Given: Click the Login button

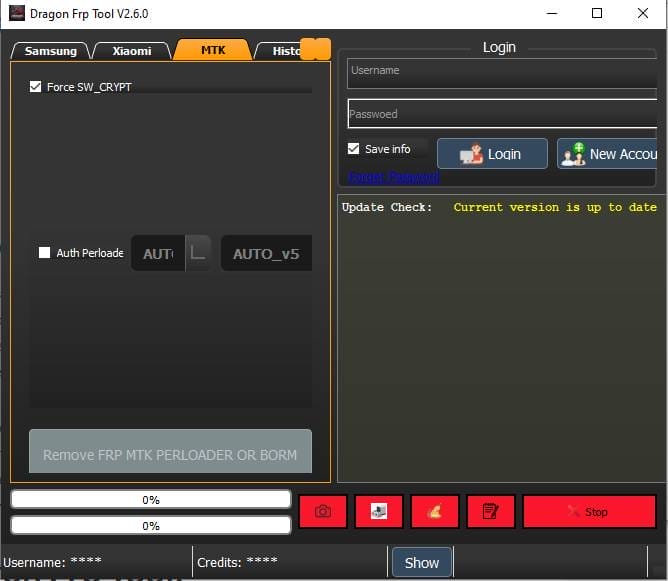Looking at the screenshot, I should pos(492,154).
